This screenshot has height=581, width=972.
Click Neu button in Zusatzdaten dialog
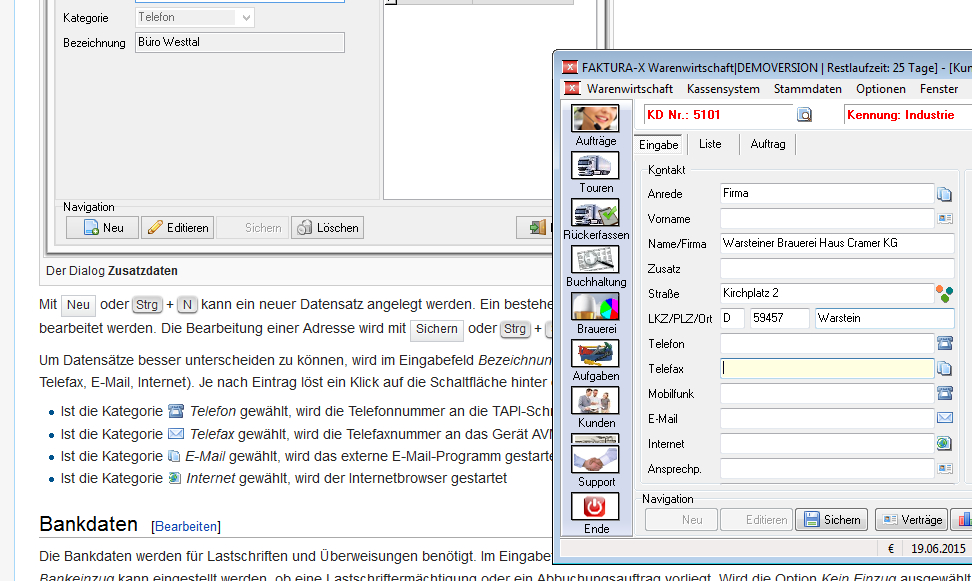pyautogui.click(x=102, y=228)
